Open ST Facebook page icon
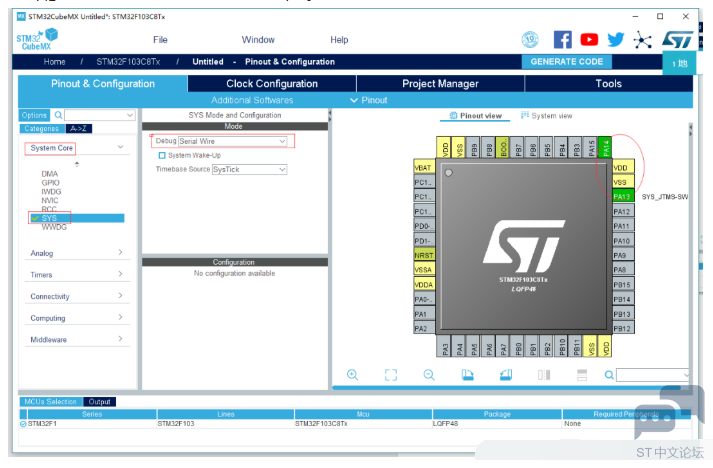This screenshot has width=713, height=468. [563, 40]
